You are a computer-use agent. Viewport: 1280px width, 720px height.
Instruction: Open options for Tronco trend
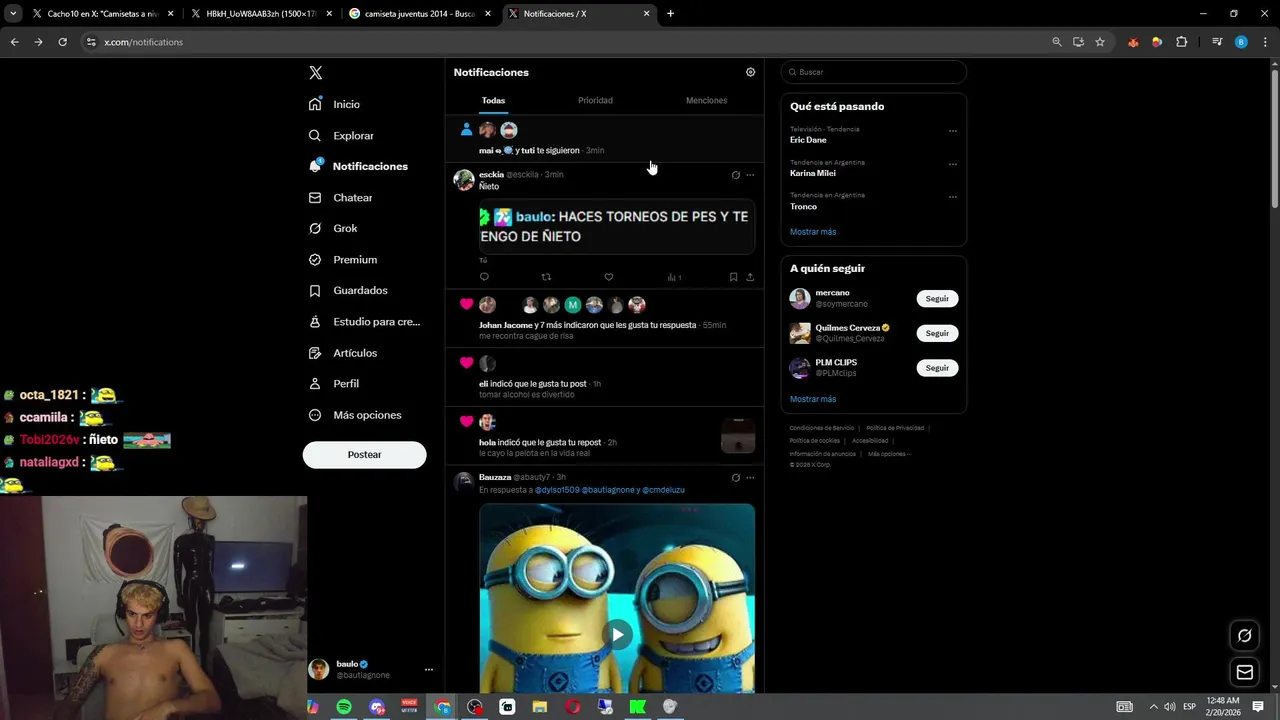pyautogui.click(x=952, y=197)
